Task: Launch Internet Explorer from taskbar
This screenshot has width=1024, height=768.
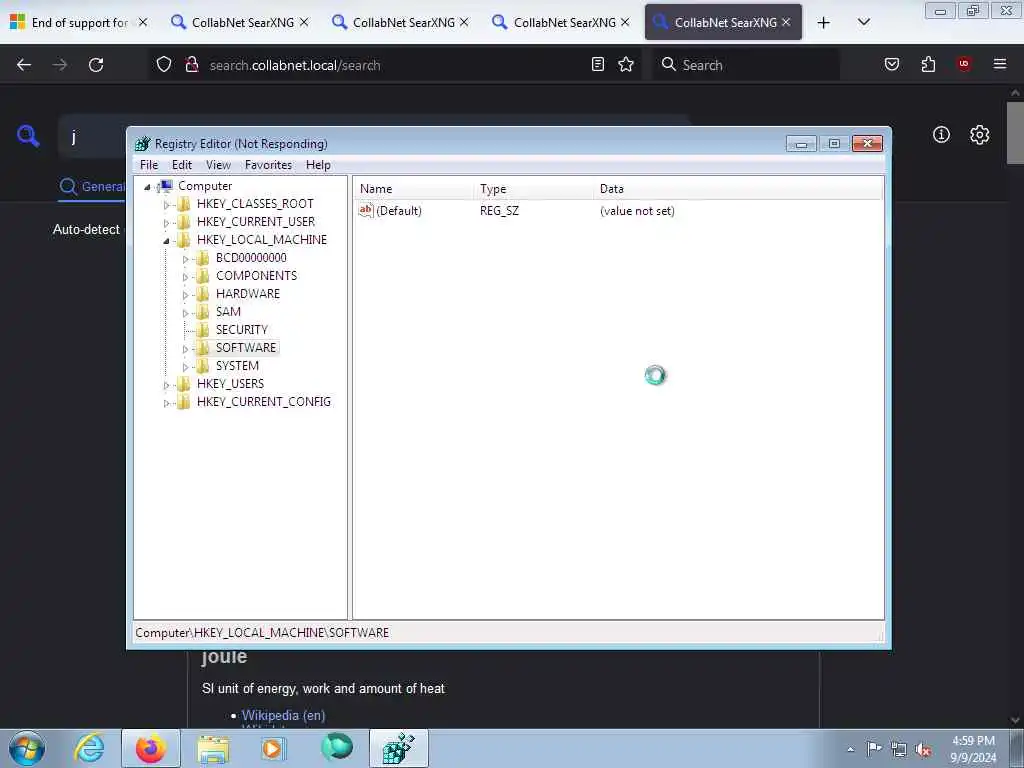Action: point(89,748)
